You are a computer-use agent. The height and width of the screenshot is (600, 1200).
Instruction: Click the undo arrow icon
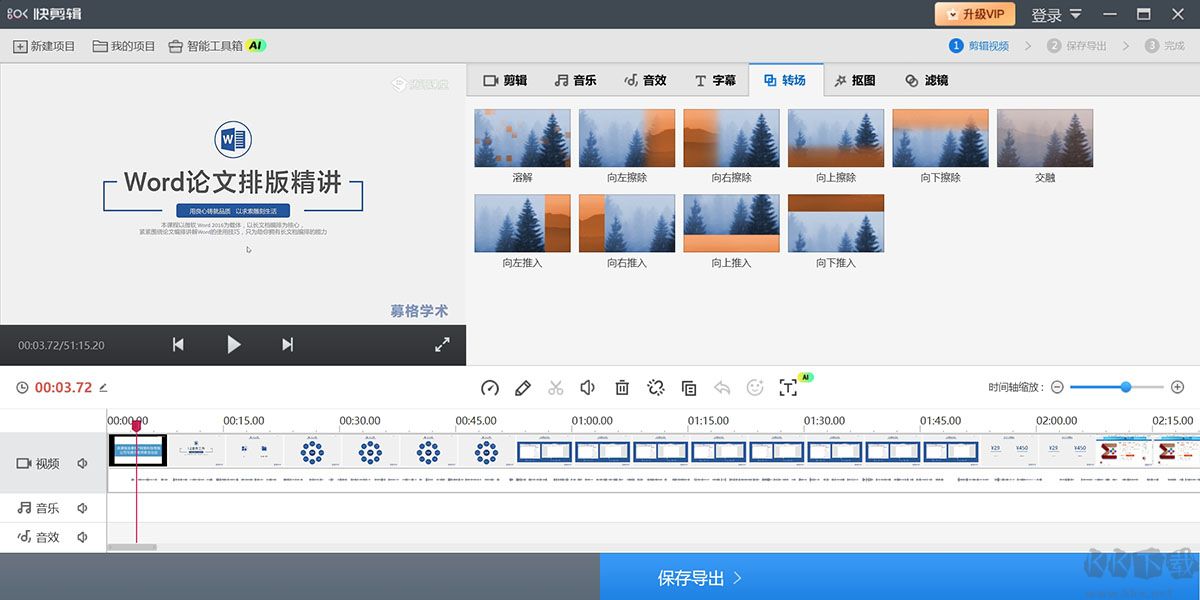721,388
